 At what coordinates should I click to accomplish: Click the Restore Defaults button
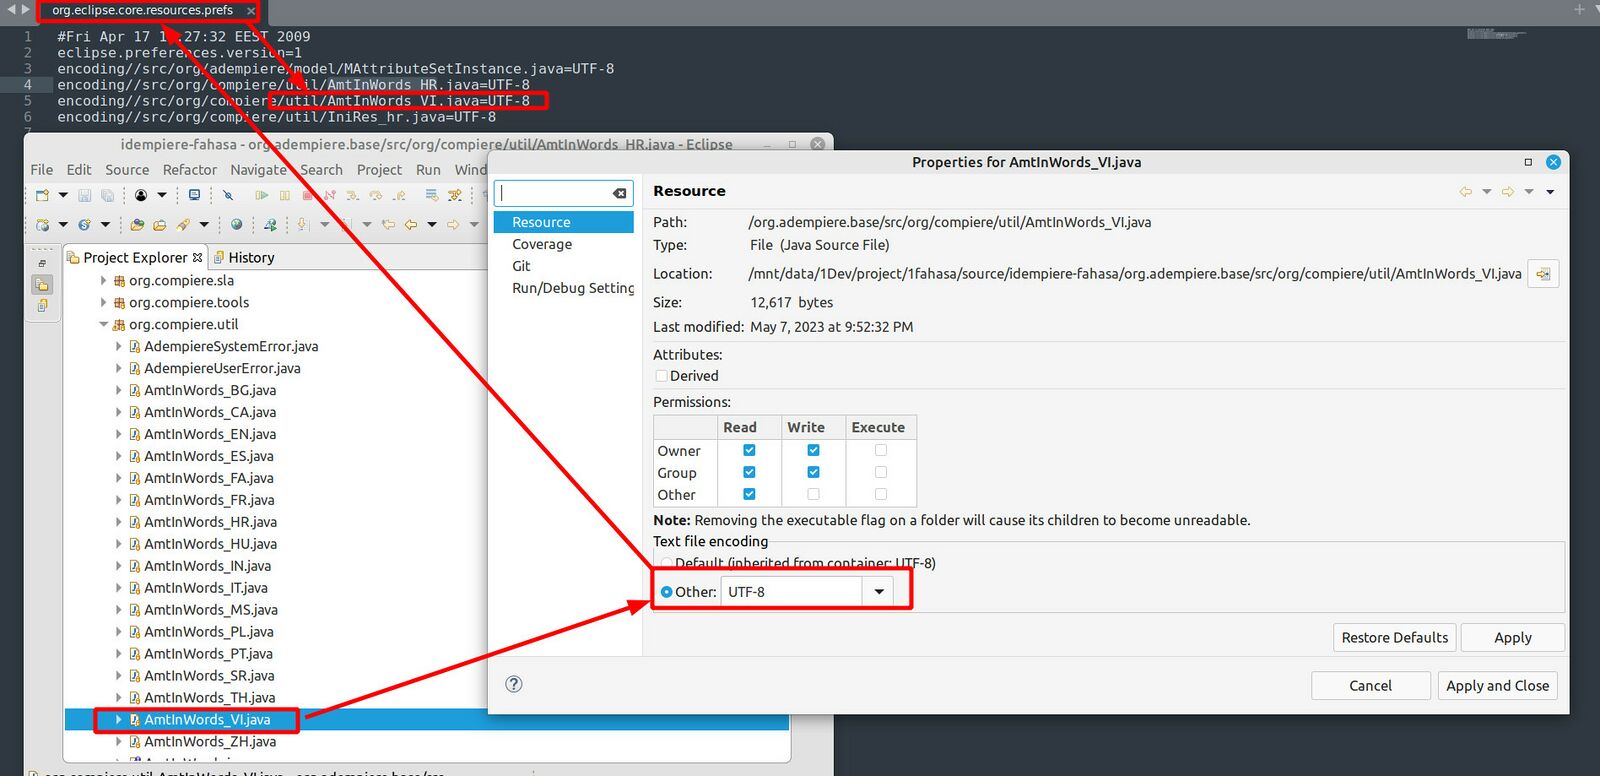1394,638
